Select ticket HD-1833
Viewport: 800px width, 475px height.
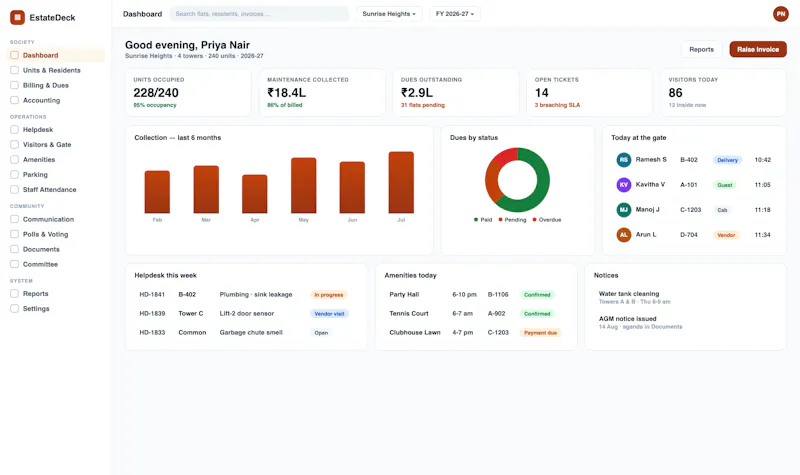pyautogui.click(x=245, y=332)
